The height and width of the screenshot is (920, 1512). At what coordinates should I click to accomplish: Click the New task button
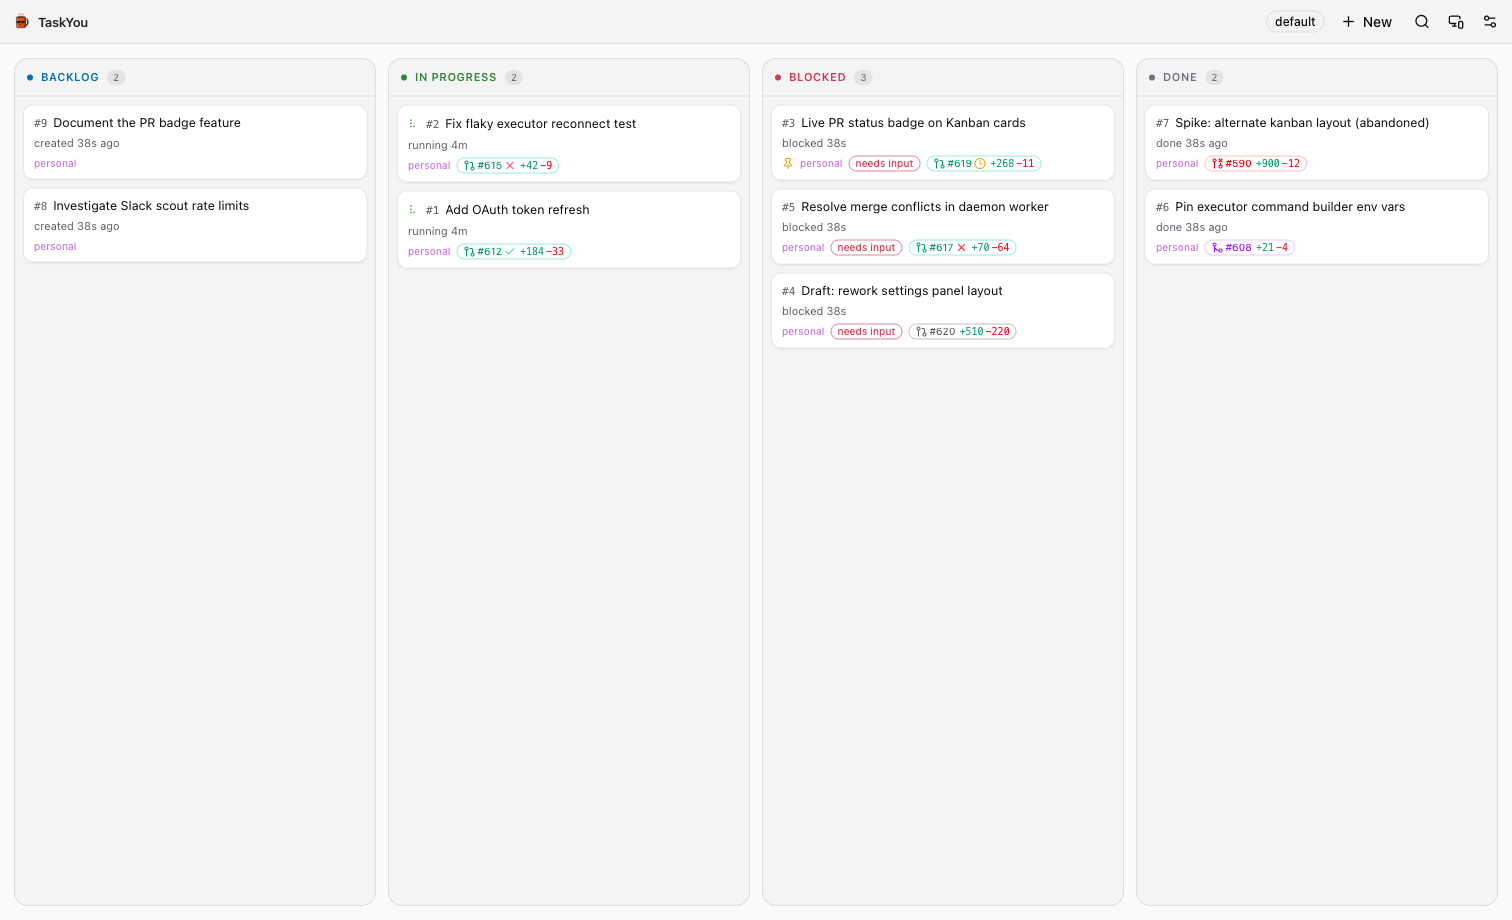point(1367,22)
